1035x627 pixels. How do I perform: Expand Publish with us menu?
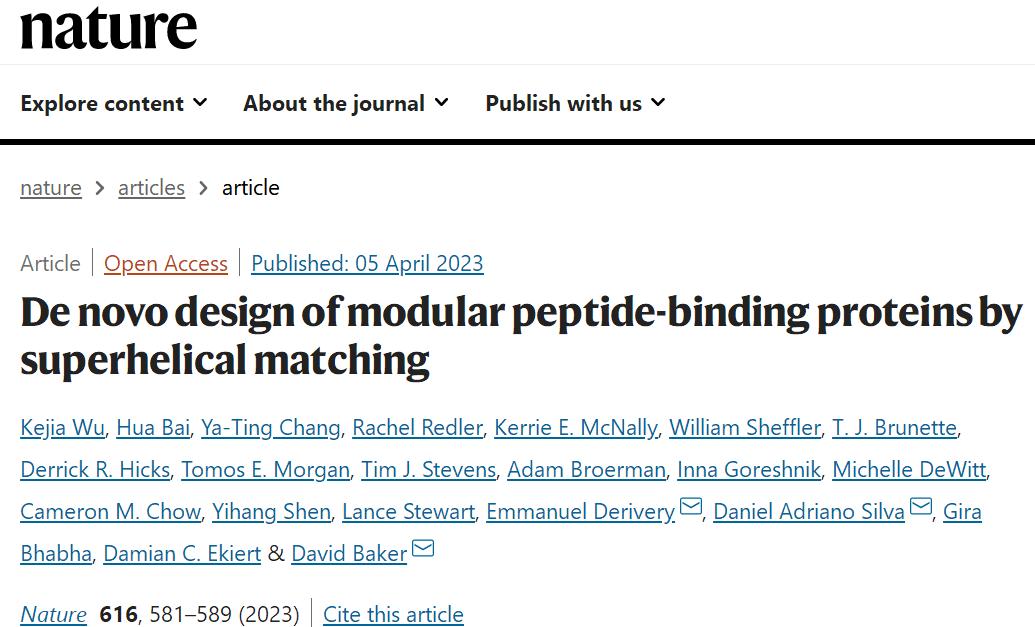pos(575,103)
